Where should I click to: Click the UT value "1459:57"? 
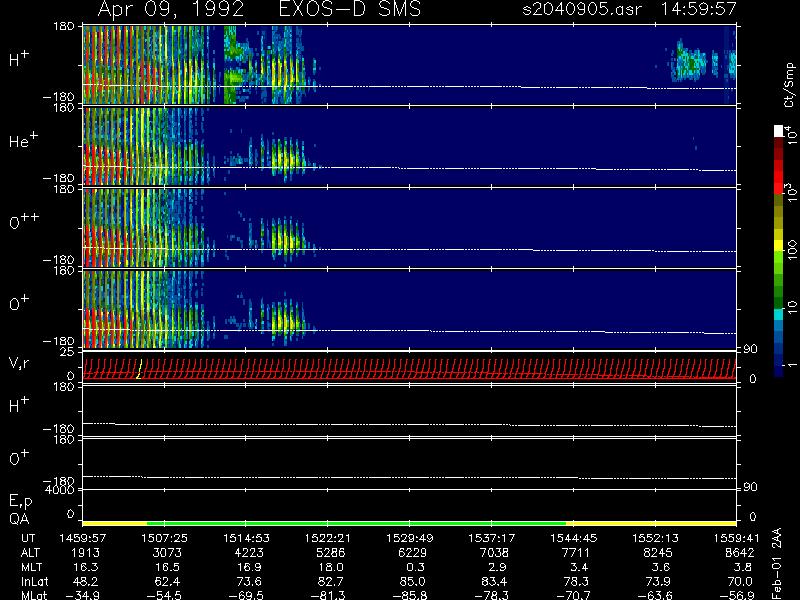[82, 538]
